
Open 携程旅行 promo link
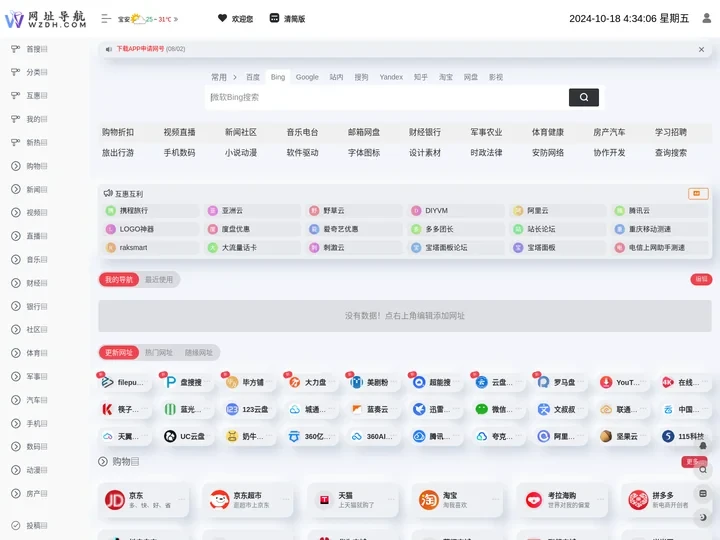tap(151, 211)
